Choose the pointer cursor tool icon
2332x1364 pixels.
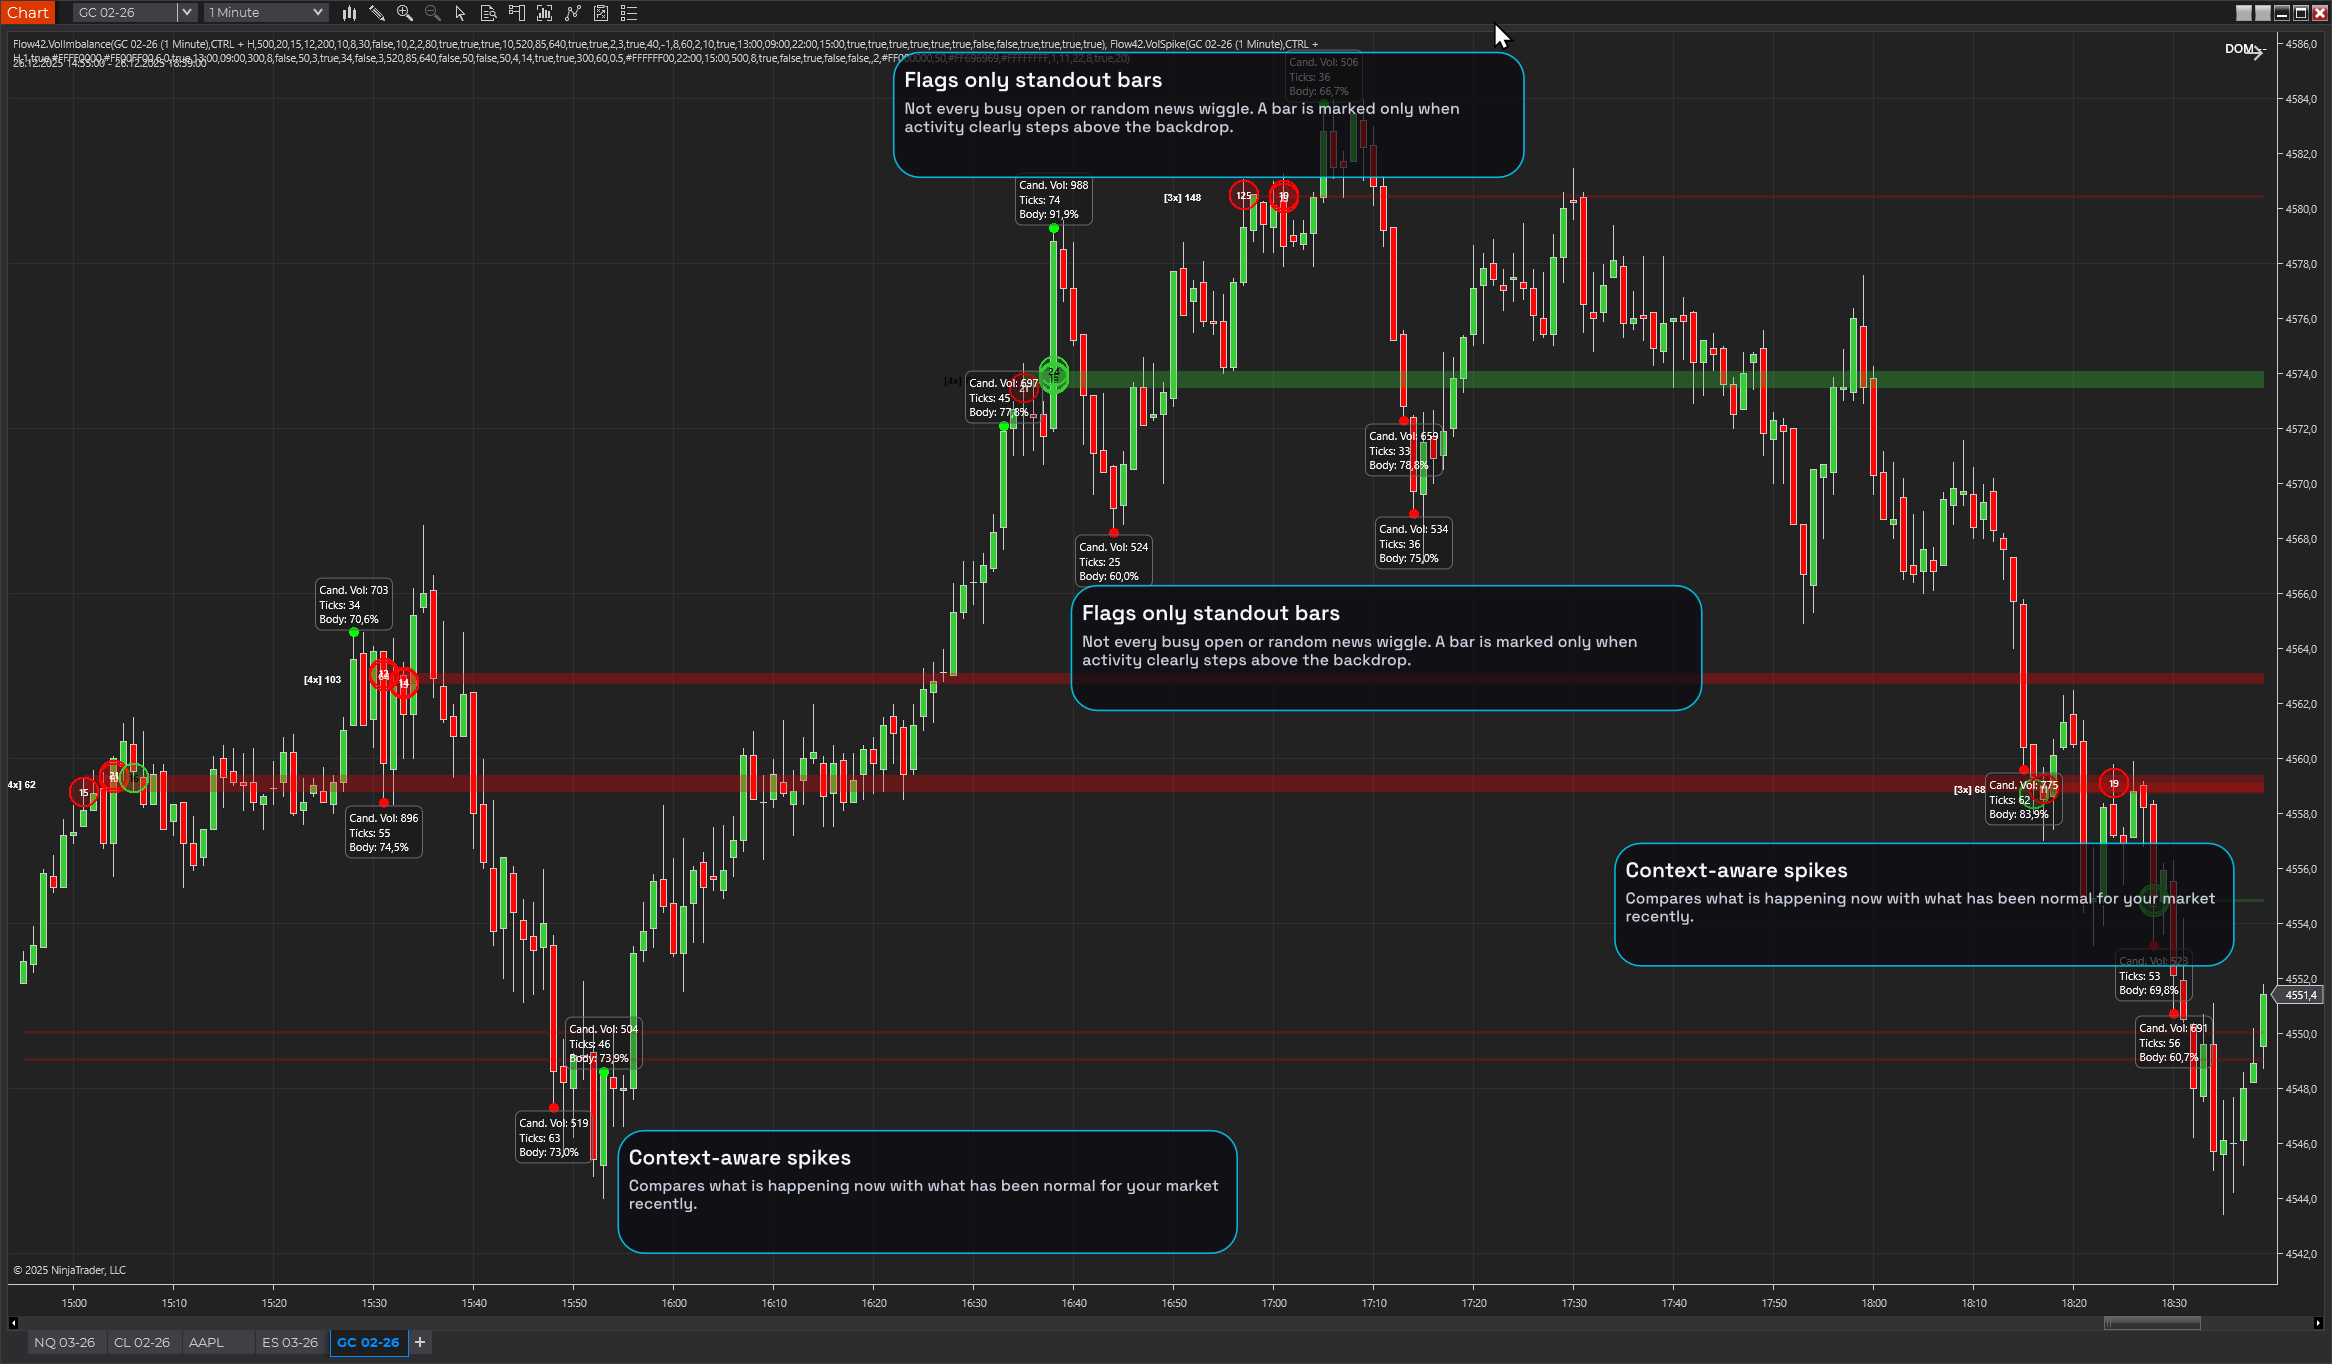pos(460,13)
